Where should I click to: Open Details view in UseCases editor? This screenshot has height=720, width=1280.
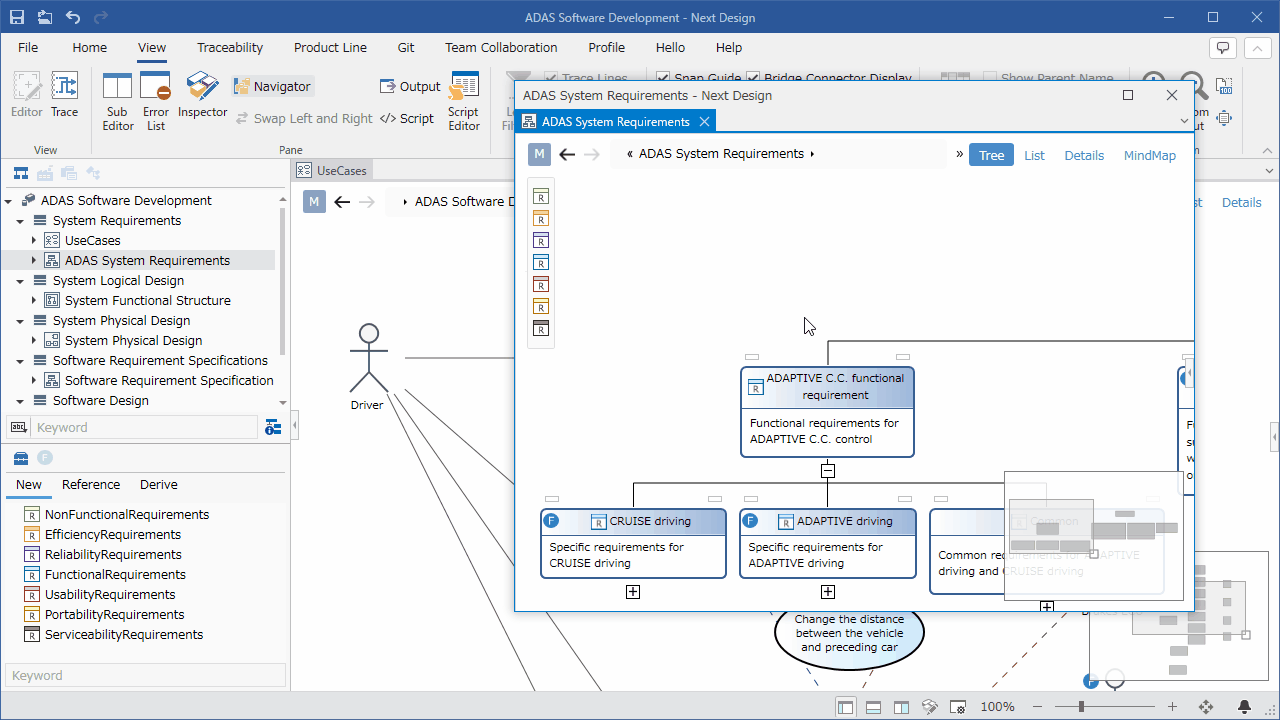[x=1242, y=202]
